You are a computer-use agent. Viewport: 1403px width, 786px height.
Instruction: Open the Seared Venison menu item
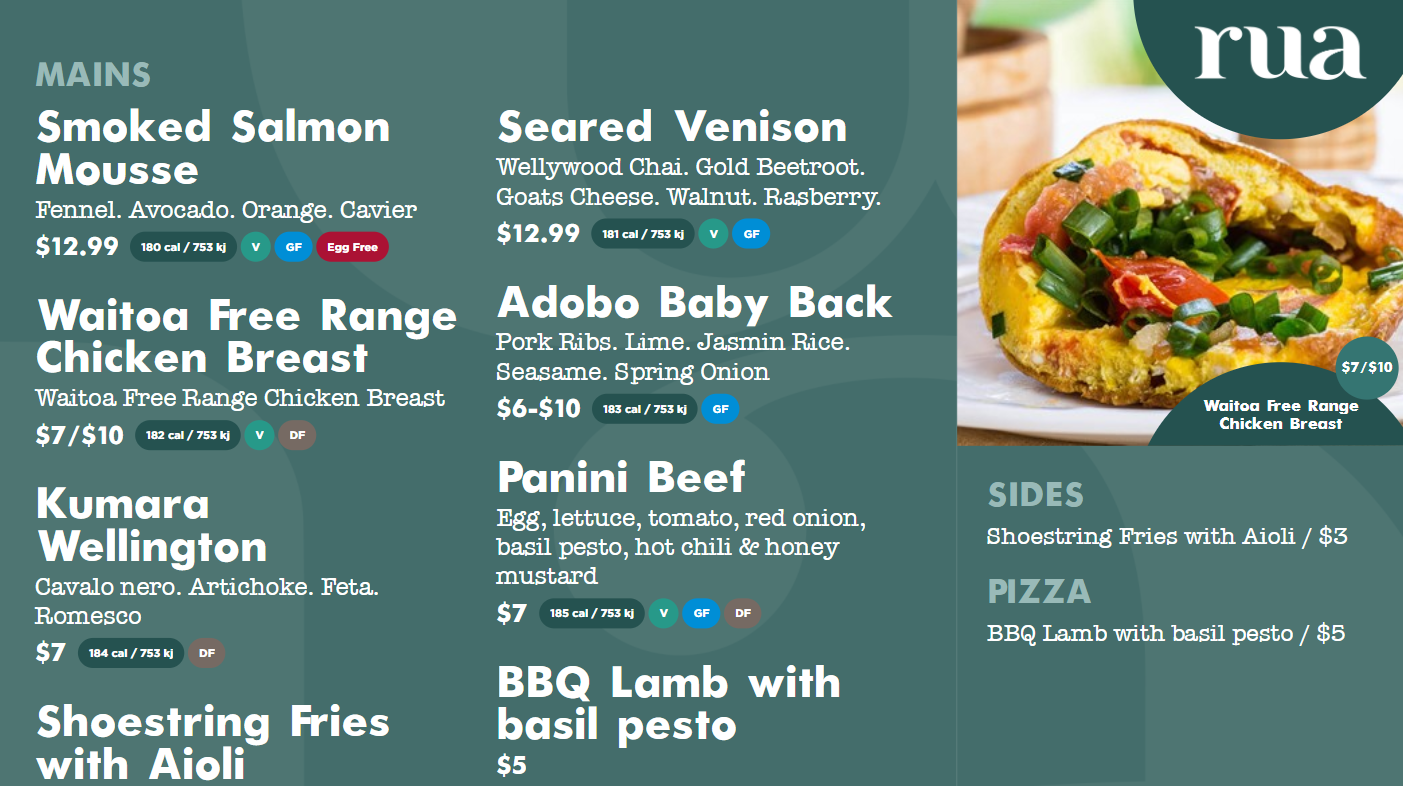672,127
